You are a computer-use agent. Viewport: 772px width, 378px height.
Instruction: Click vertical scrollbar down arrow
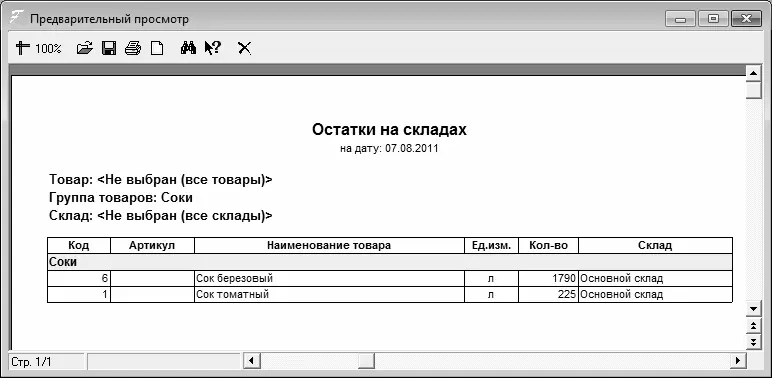[754, 310]
